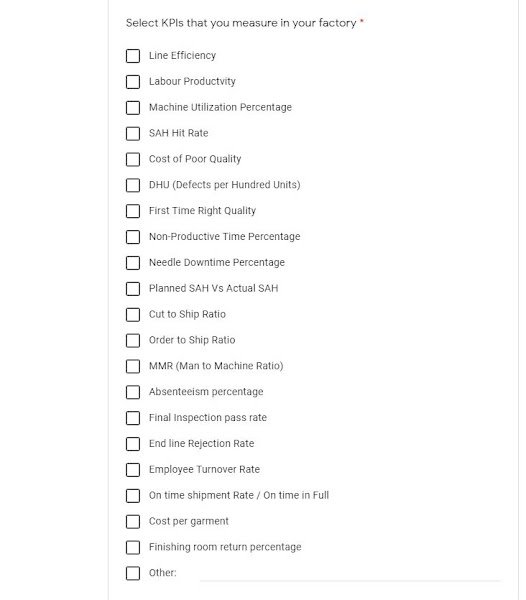Tick the Labour Productivity option

pyautogui.click(x=133, y=82)
